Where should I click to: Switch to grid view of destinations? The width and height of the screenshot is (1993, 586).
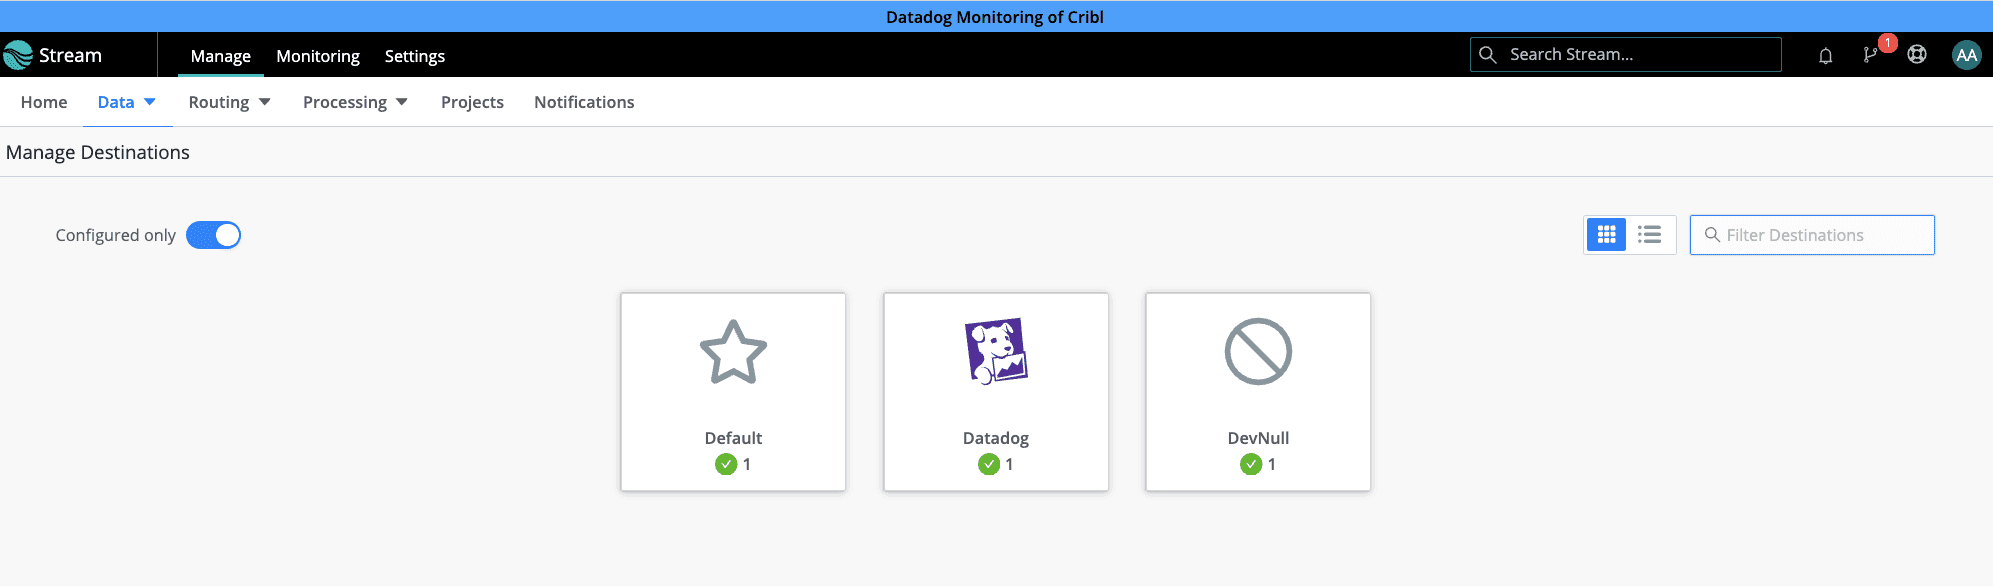(x=1606, y=235)
